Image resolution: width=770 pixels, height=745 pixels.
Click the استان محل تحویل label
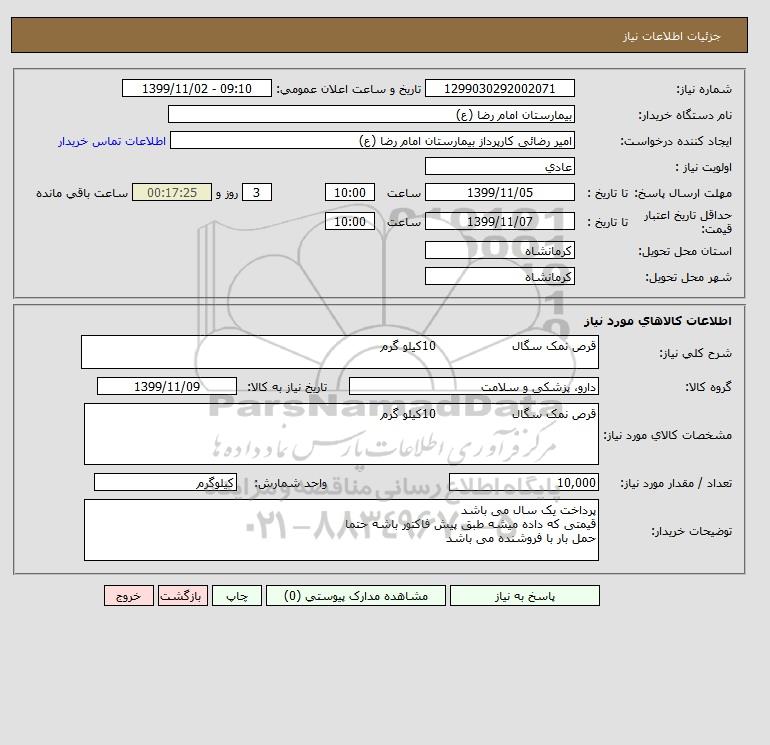pyautogui.click(x=685, y=251)
